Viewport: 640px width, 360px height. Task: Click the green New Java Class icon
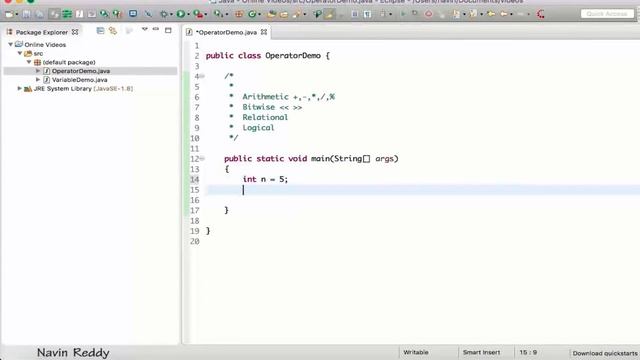click(252, 14)
